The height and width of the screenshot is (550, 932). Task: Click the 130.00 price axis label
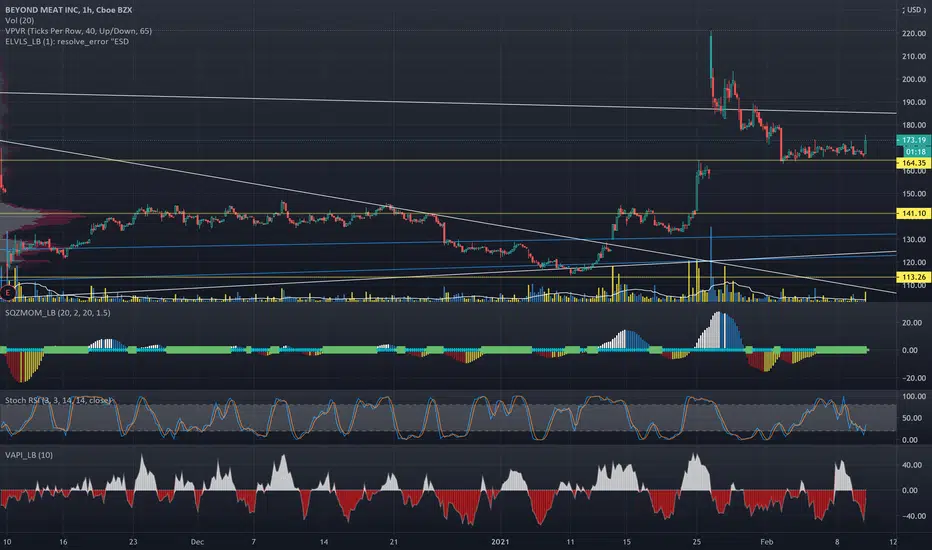[x=914, y=240]
